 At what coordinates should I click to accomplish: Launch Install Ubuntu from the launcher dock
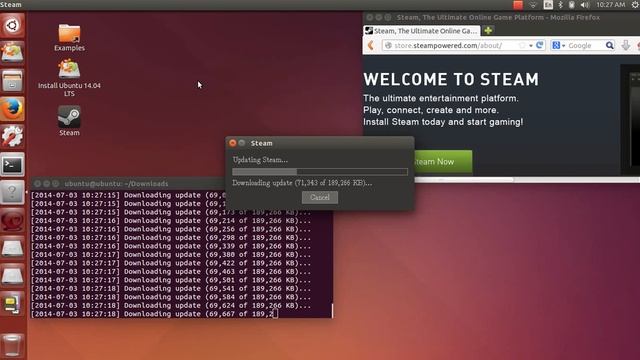12,53
